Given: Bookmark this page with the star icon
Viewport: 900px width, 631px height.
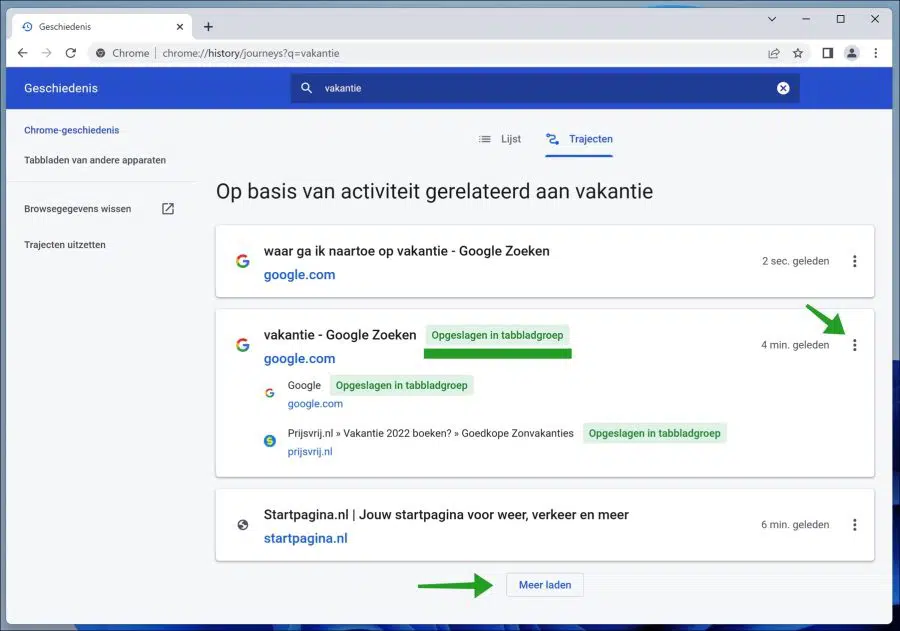Looking at the screenshot, I should tap(798, 53).
